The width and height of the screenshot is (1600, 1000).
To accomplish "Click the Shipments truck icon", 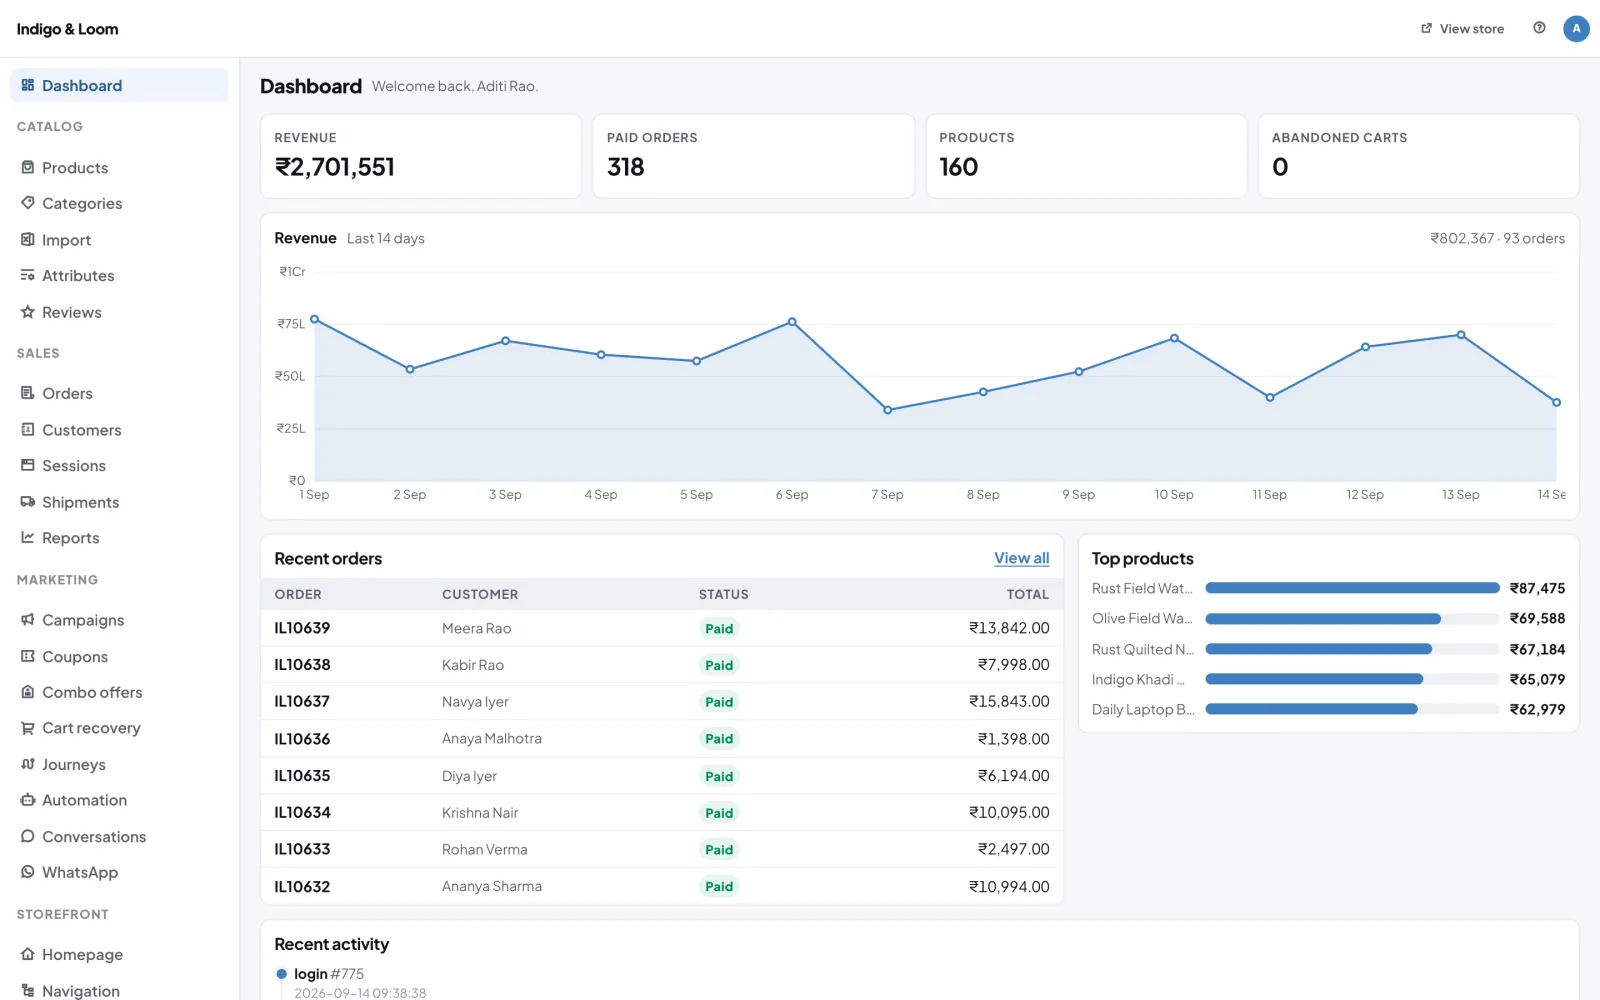I will pos(28,502).
